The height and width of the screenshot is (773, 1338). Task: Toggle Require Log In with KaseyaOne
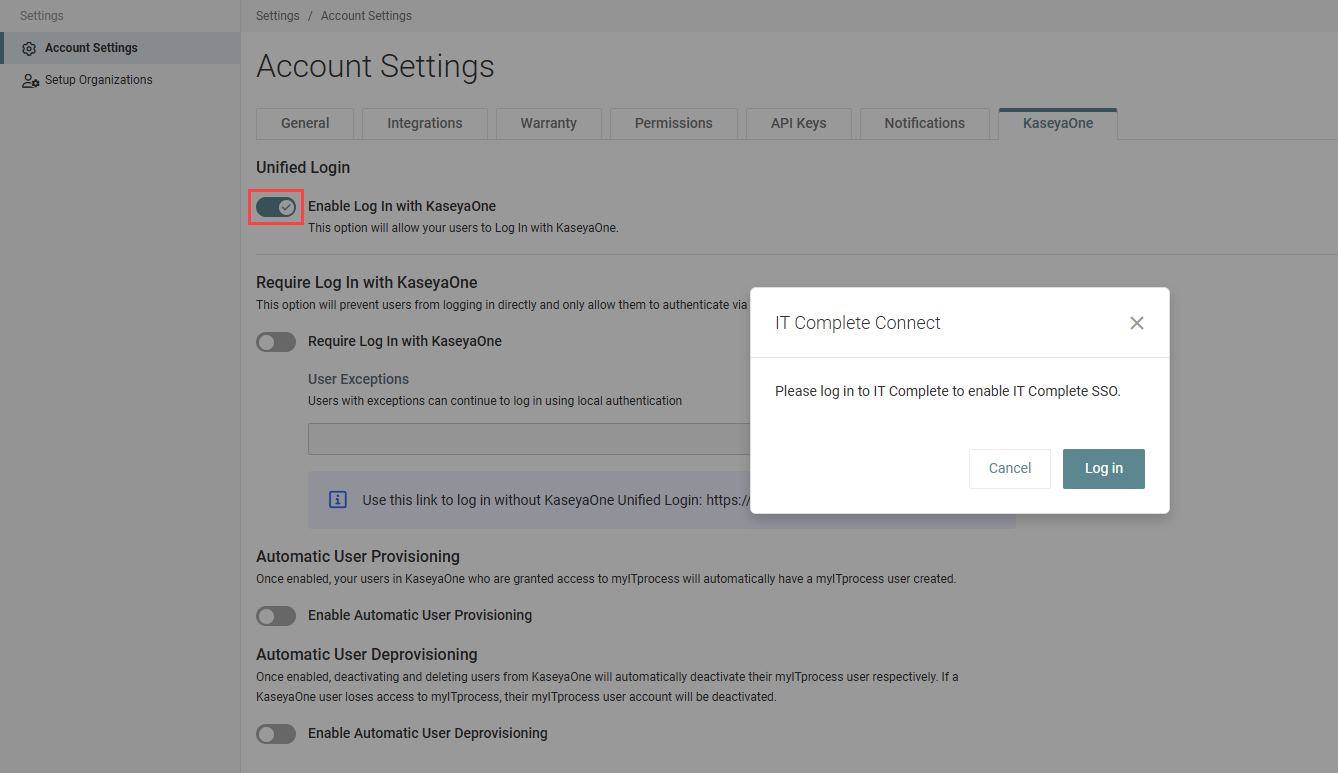tap(276, 342)
